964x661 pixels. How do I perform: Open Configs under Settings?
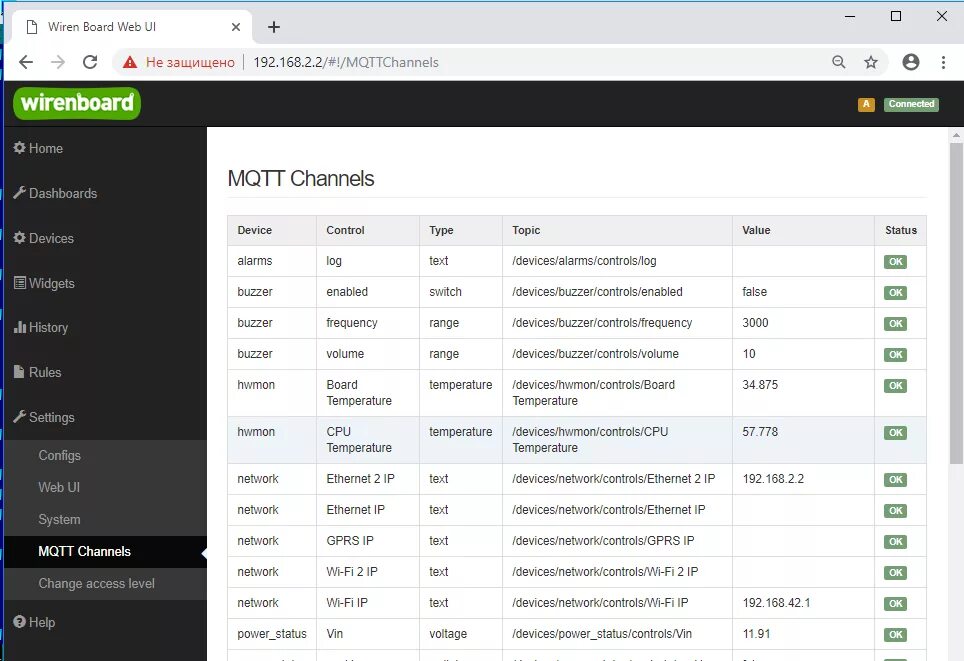coord(60,455)
